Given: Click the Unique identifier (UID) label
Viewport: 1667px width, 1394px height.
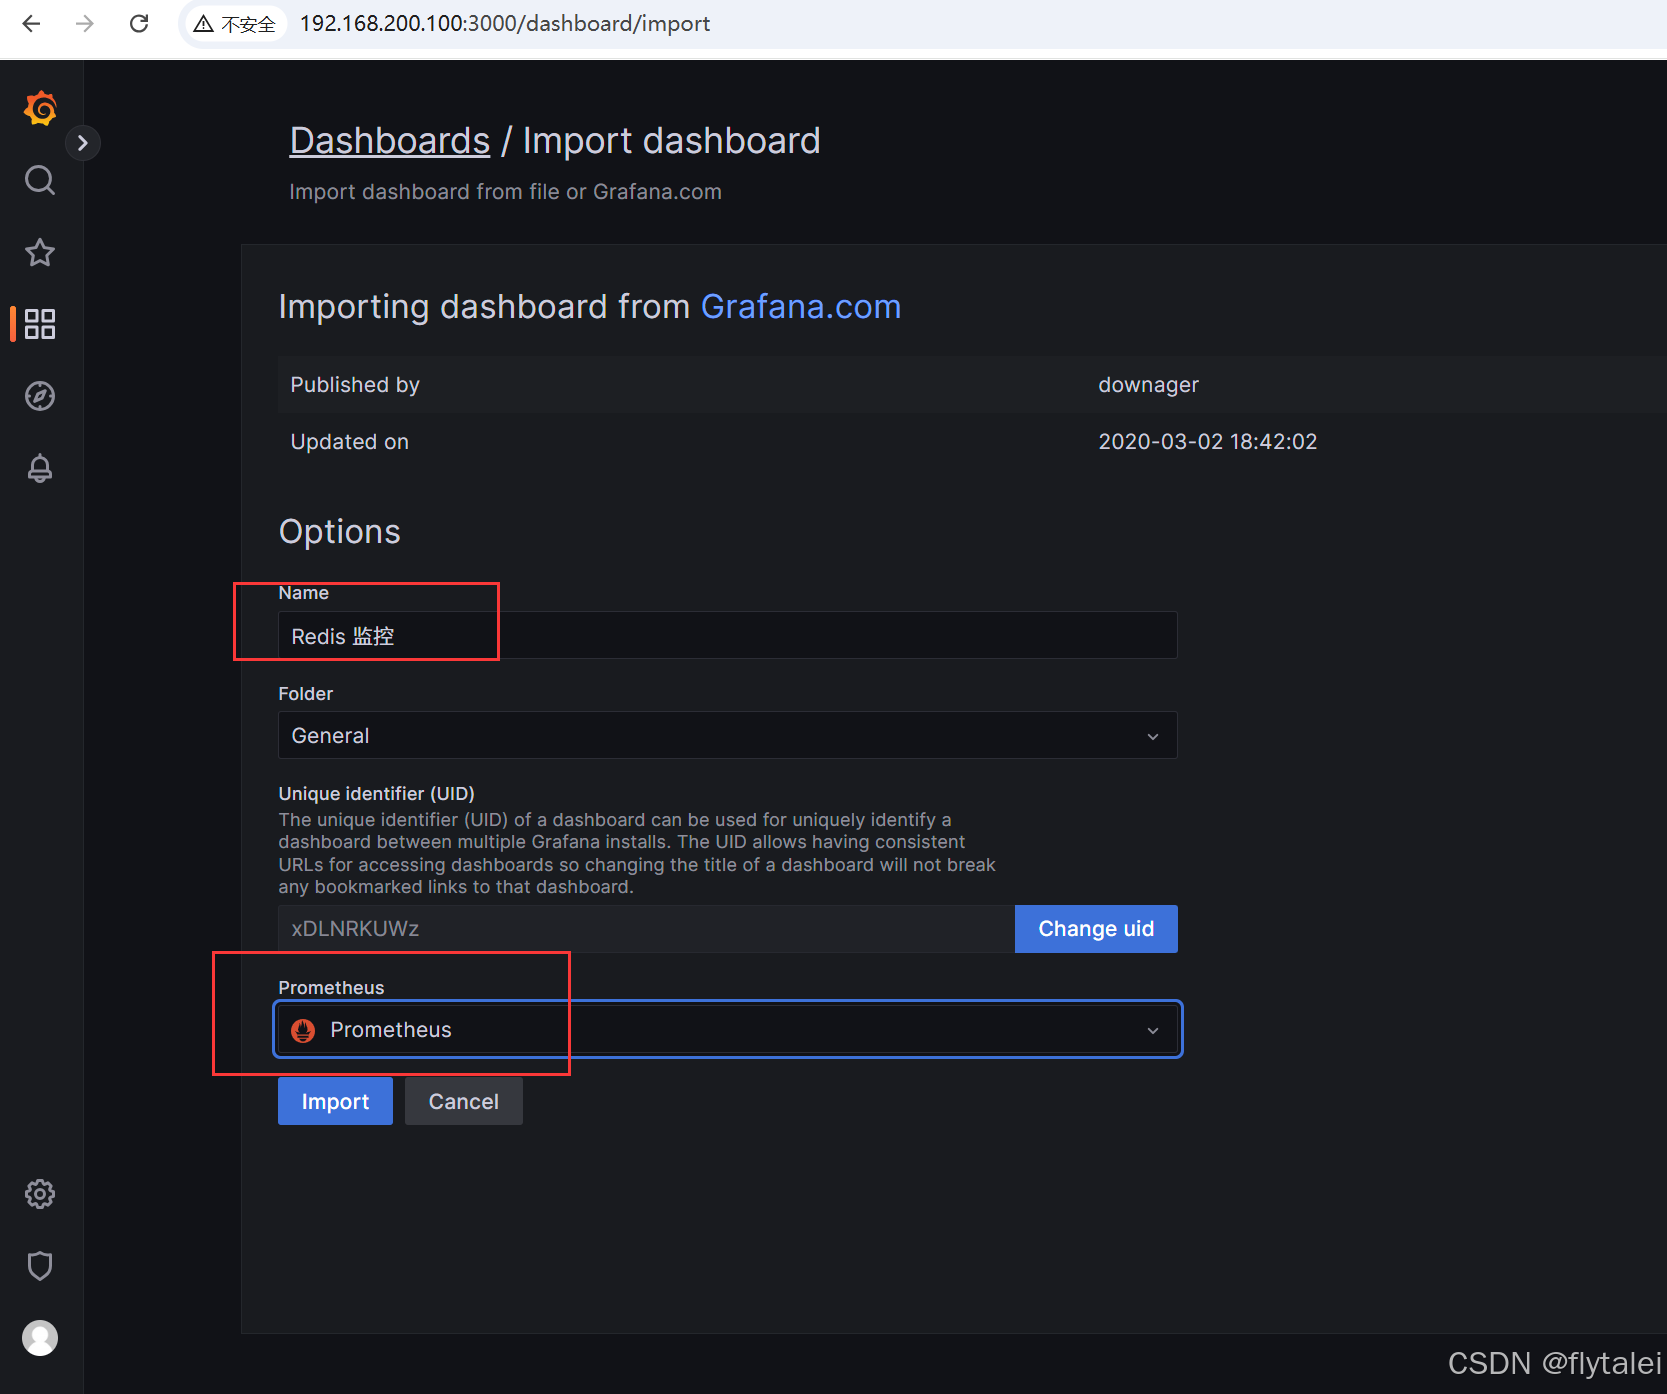Looking at the screenshot, I should point(376,794).
